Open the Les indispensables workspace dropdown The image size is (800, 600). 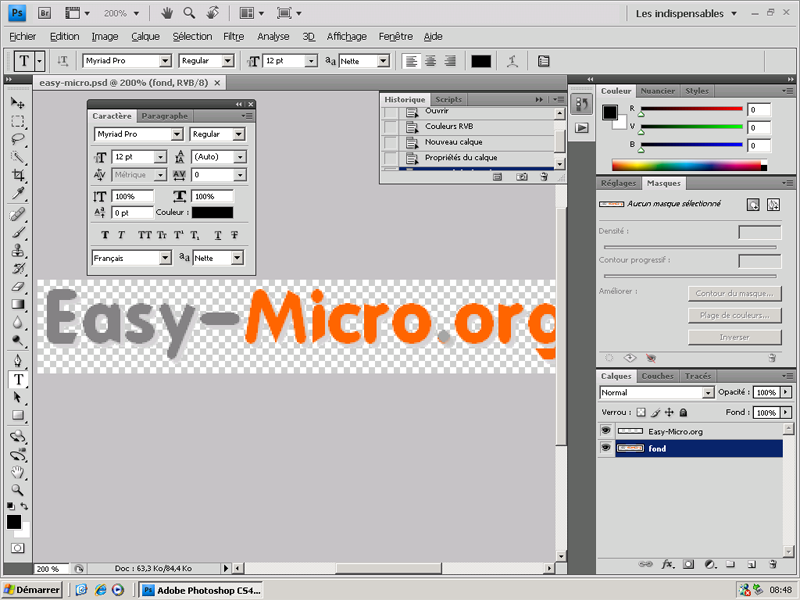[686, 13]
